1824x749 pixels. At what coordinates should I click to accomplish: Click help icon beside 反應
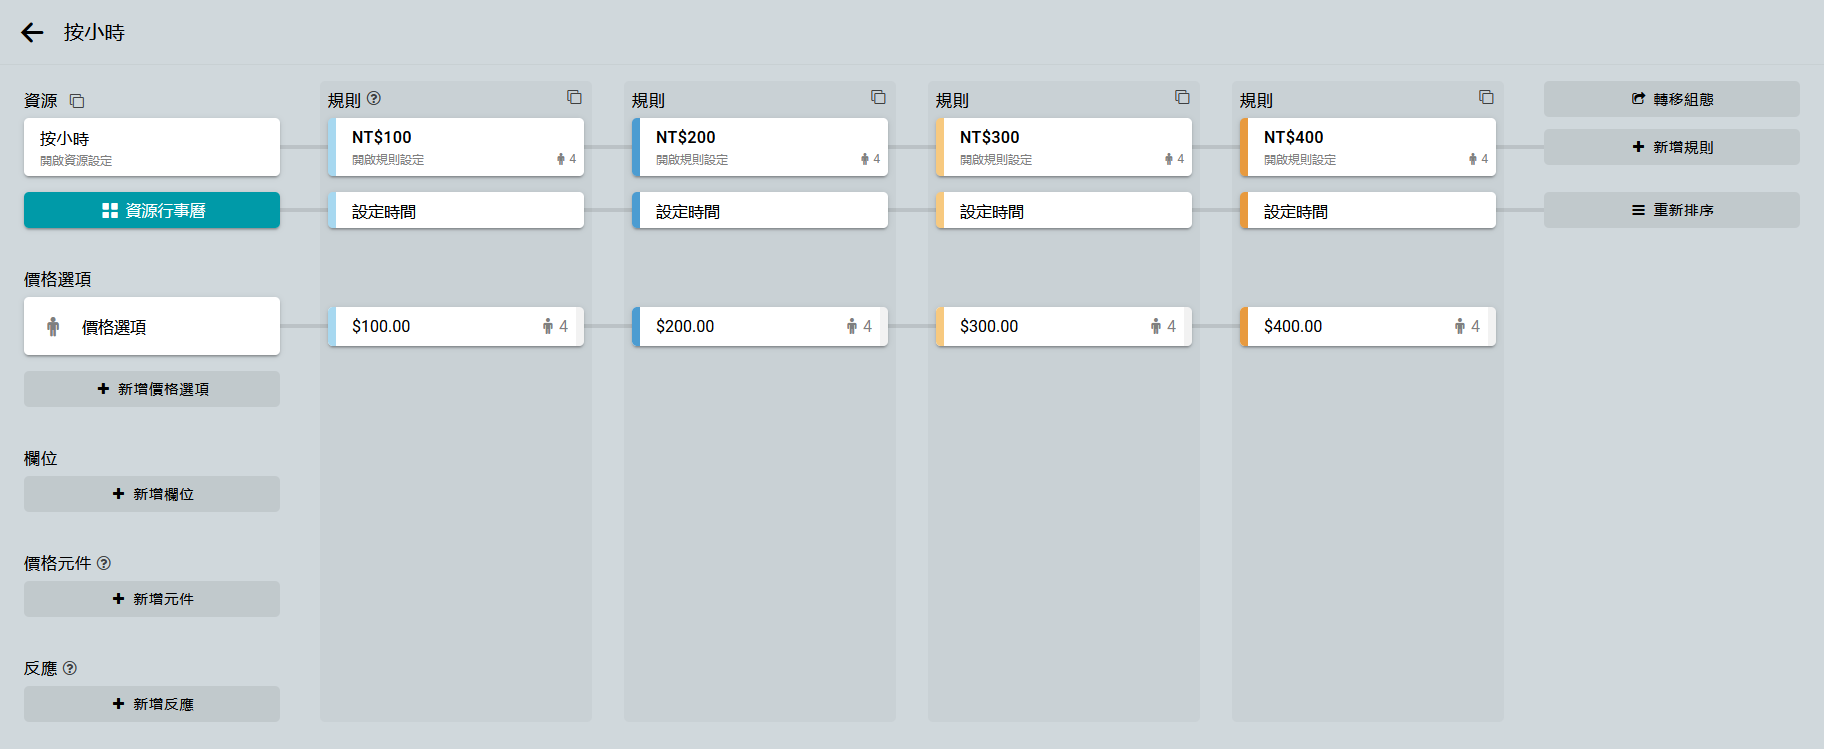(70, 668)
